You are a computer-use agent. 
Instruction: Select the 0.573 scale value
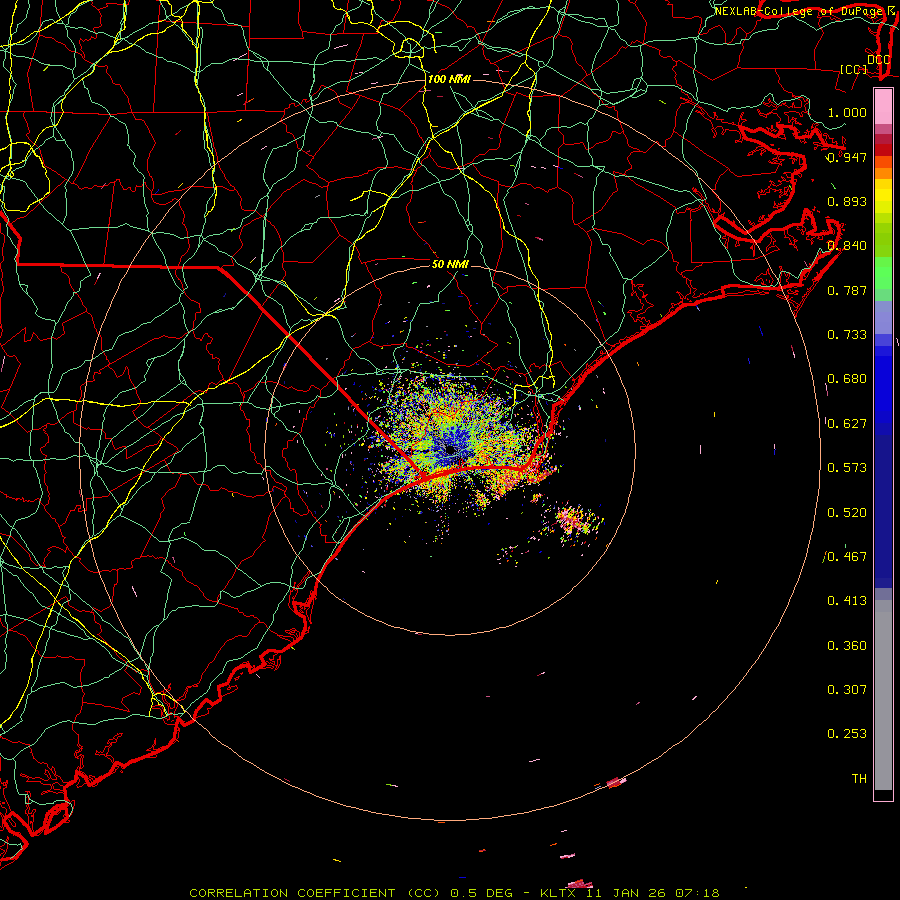pos(847,468)
